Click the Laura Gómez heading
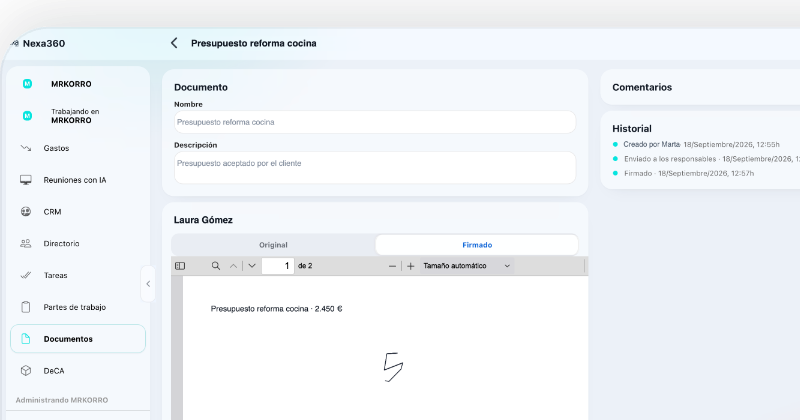This screenshot has width=800, height=420. (x=203, y=220)
